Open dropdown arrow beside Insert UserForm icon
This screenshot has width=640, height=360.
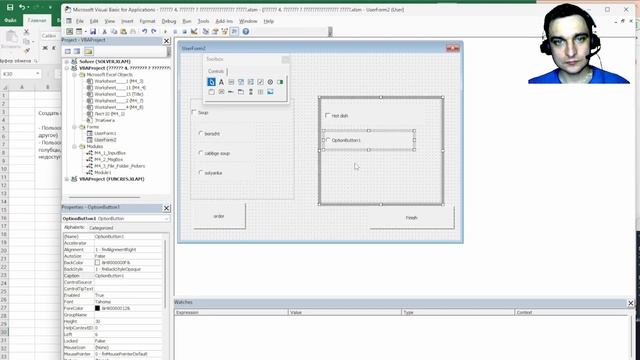coord(86,31)
